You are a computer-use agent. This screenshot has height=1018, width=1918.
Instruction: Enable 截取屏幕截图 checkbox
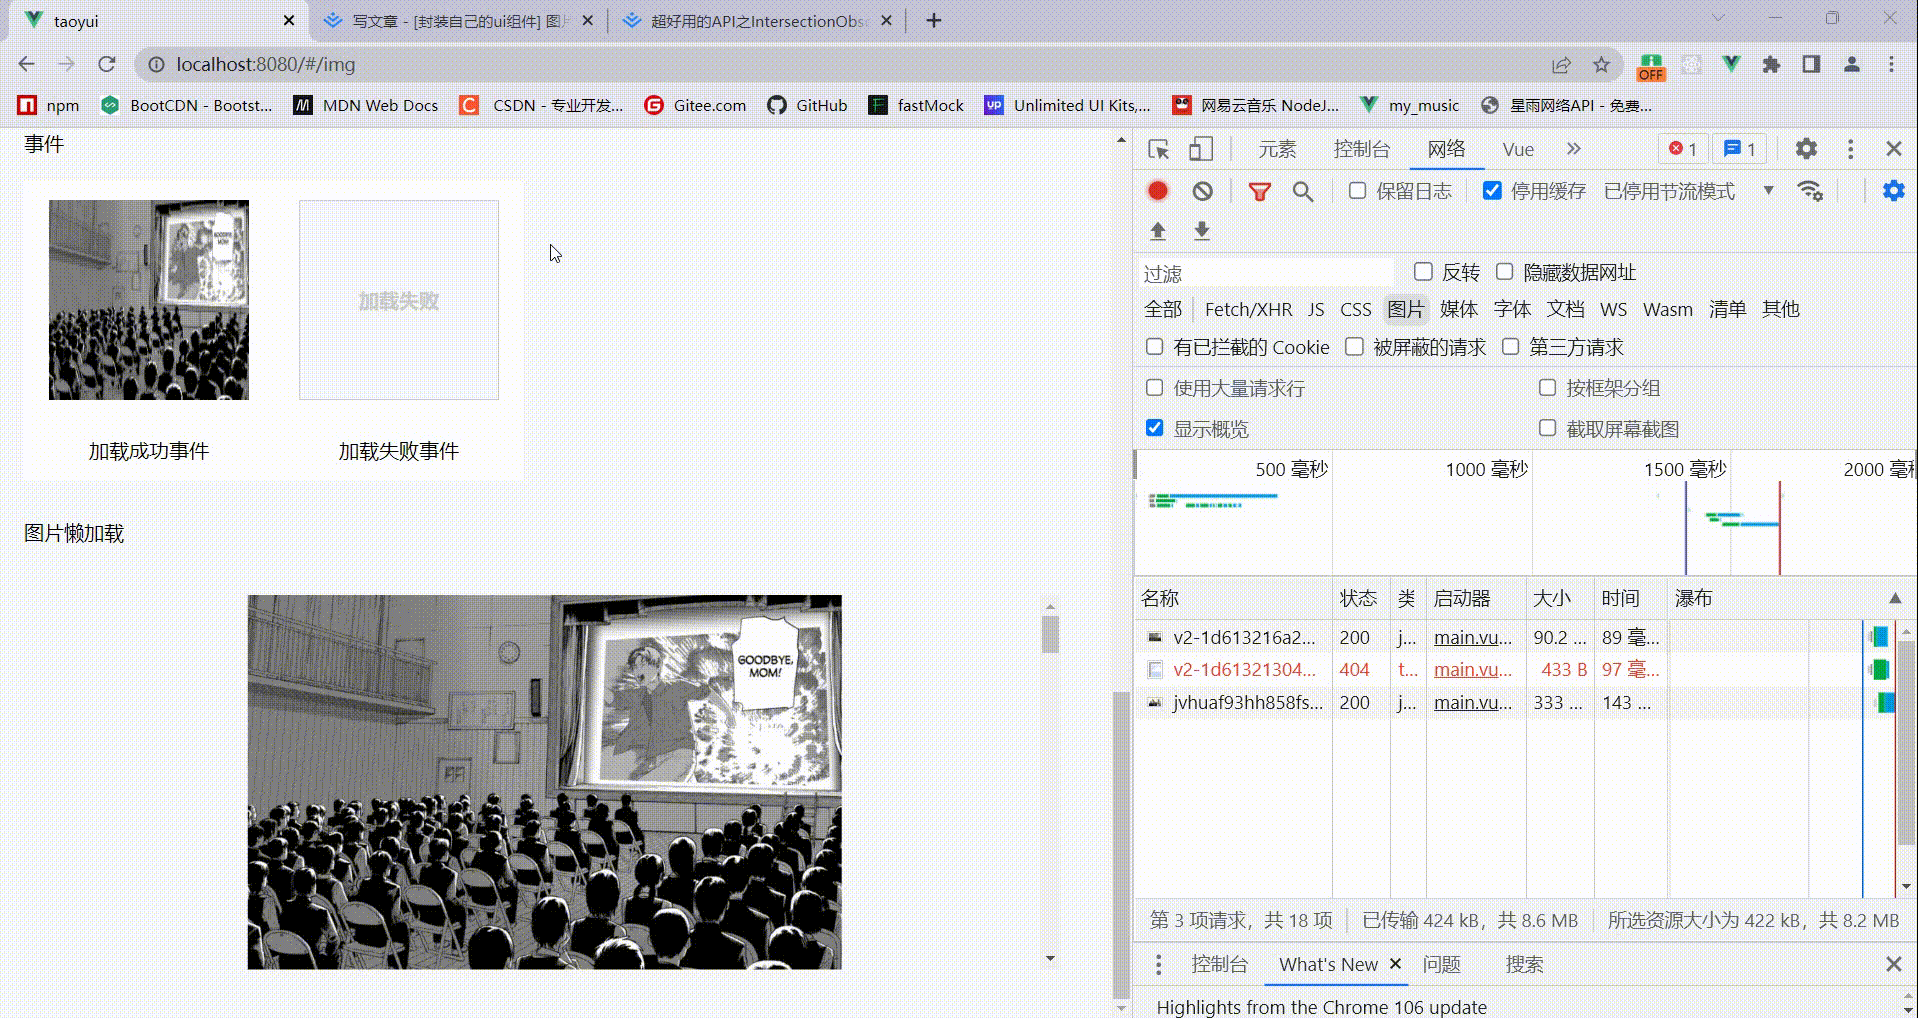(1548, 428)
